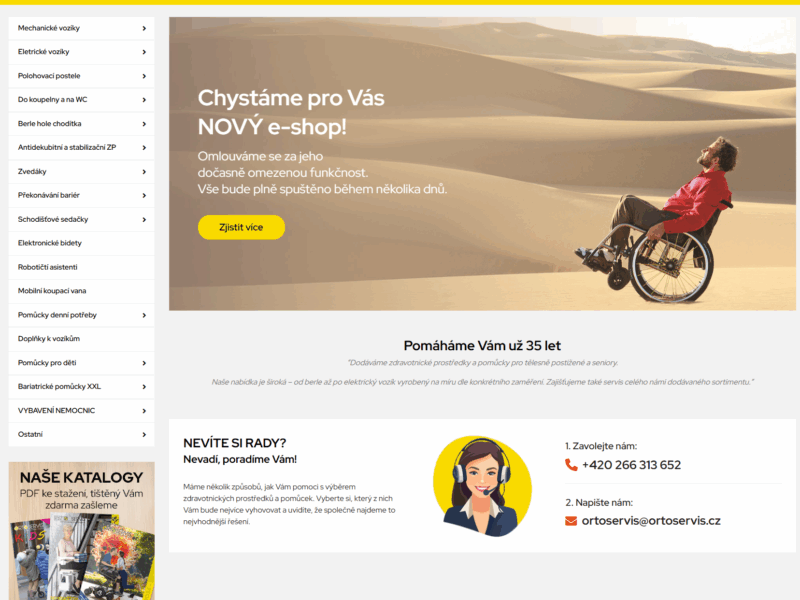
Task: Go to the Robotičtí asistenti category
Action: click(82, 267)
